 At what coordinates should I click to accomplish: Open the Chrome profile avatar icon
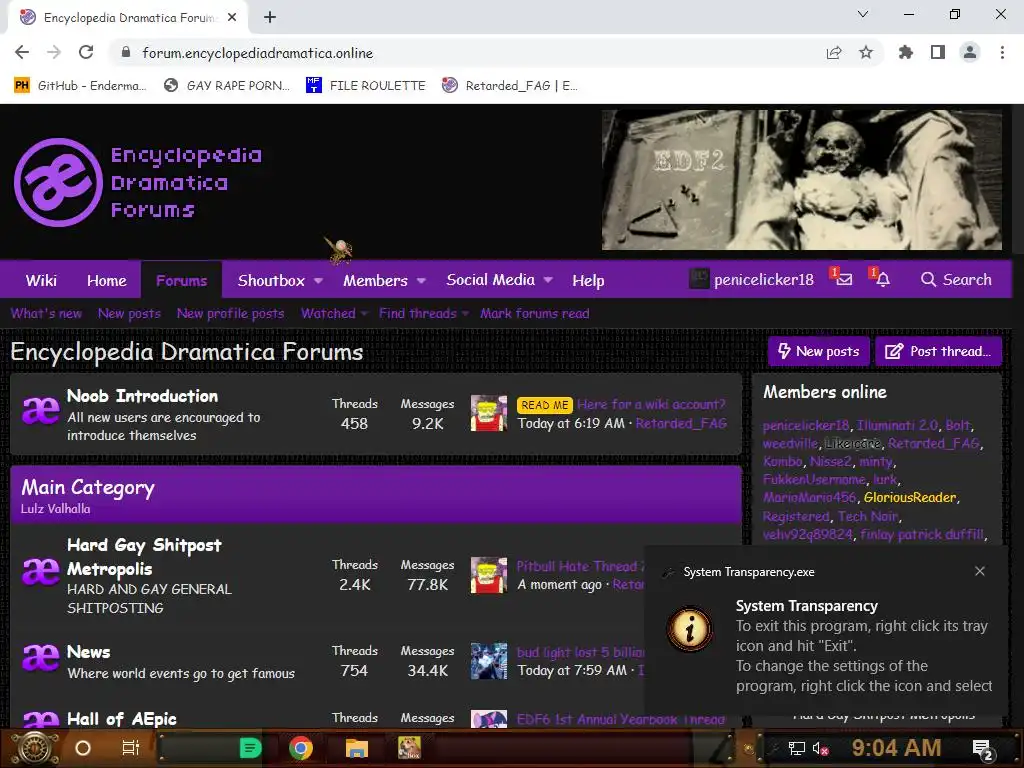click(970, 52)
